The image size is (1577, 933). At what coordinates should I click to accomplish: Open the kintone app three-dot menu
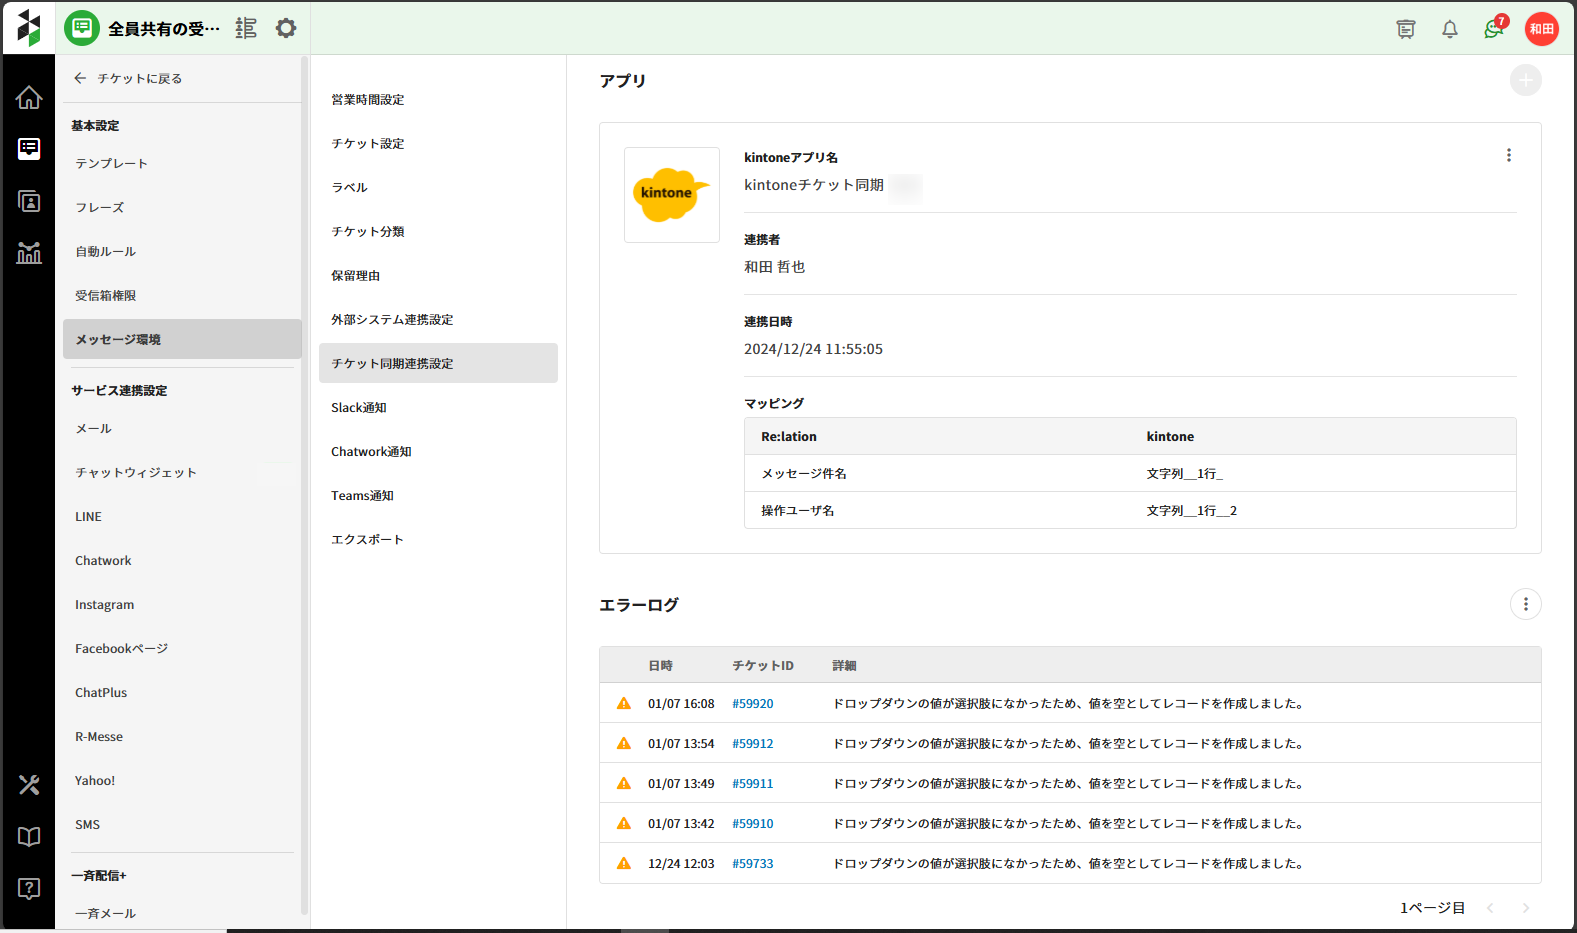coord(1508,155)
